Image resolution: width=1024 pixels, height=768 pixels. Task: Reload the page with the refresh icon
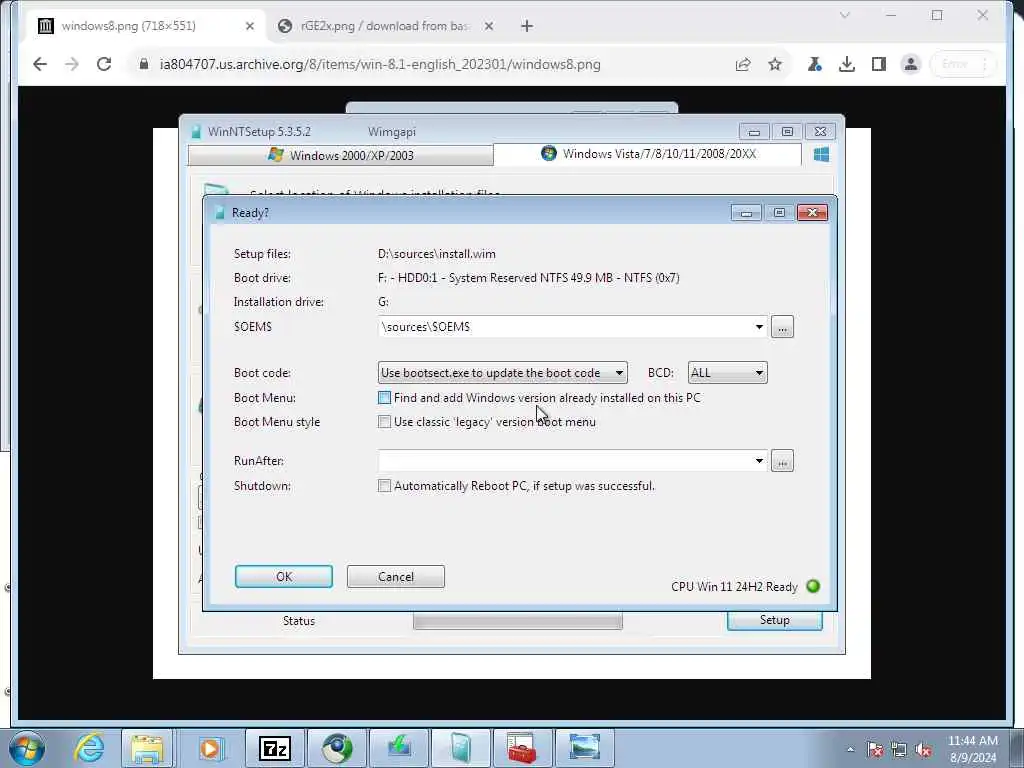tap(104, 64)
